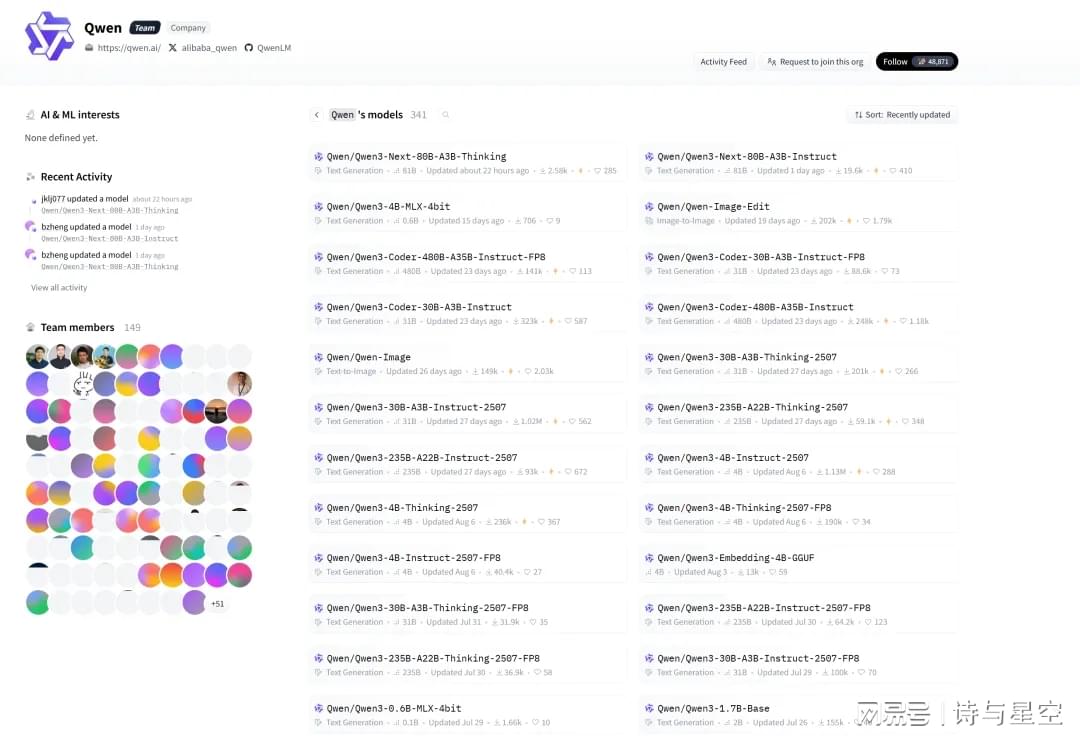Click the like heart on Qwen3-4B-Thinking-2507

pos(541,522)
